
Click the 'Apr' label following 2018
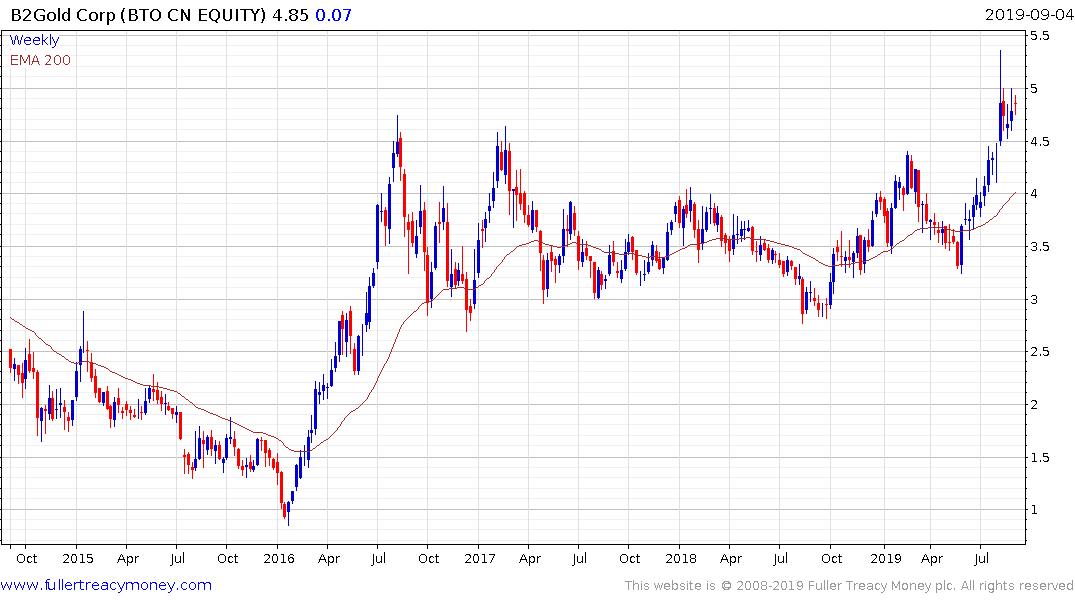pyautogui.click(x=731, y=558)
